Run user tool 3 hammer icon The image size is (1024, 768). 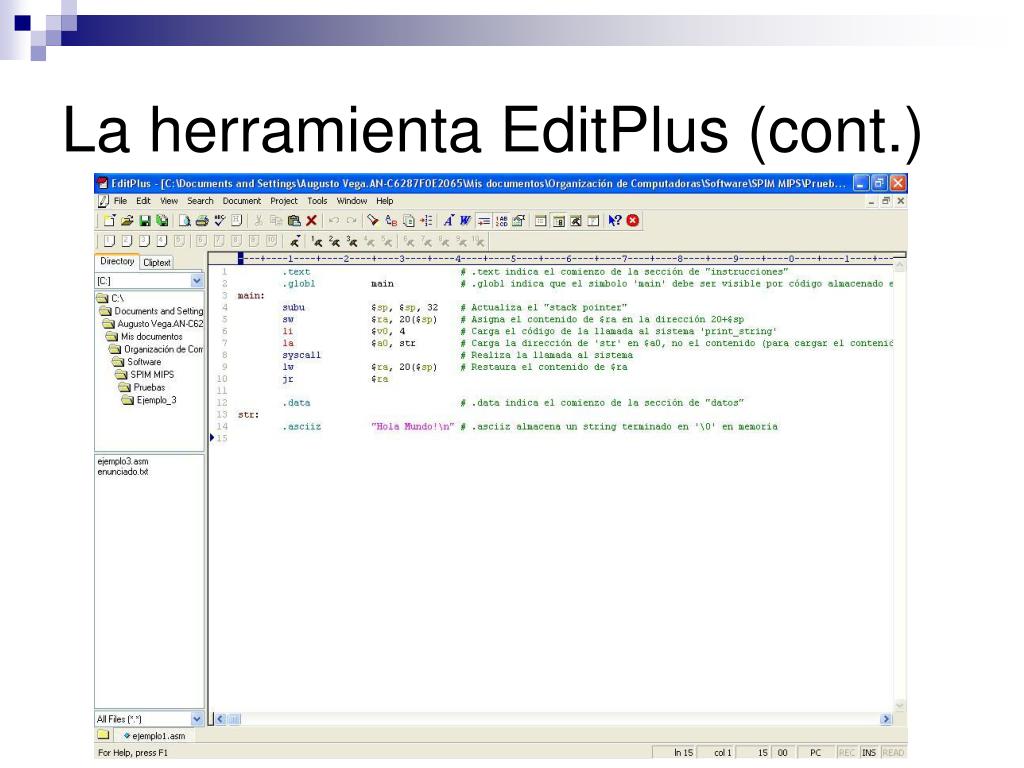point(351,242)
